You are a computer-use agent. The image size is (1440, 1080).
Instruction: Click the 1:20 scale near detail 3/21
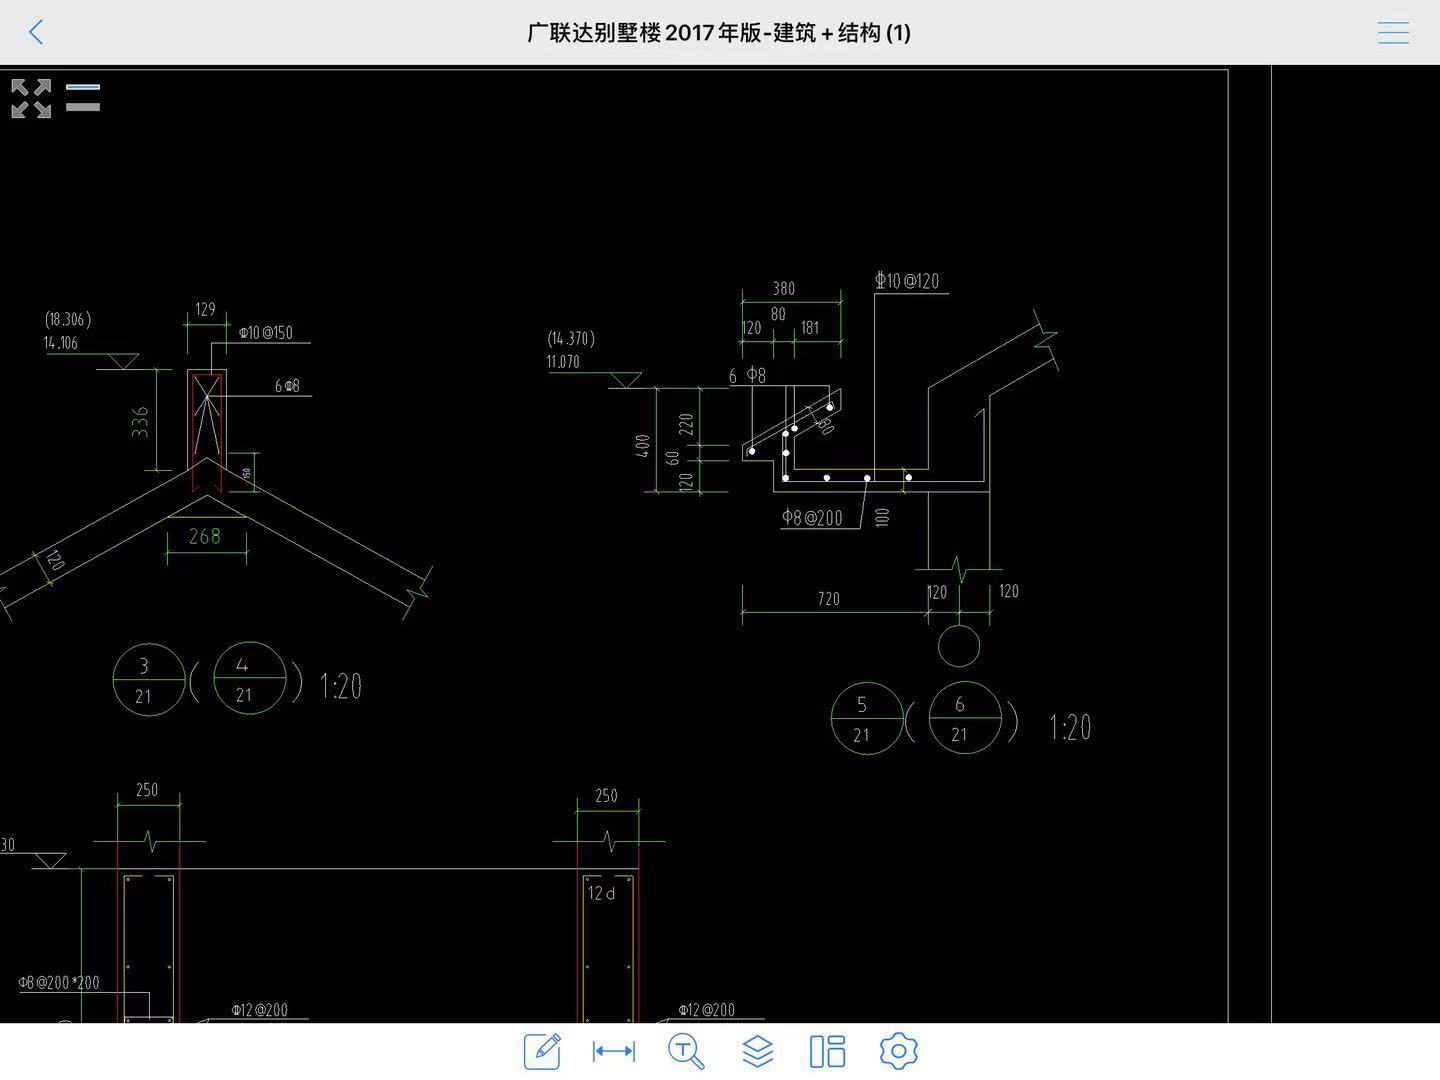(x=341, y=686)
